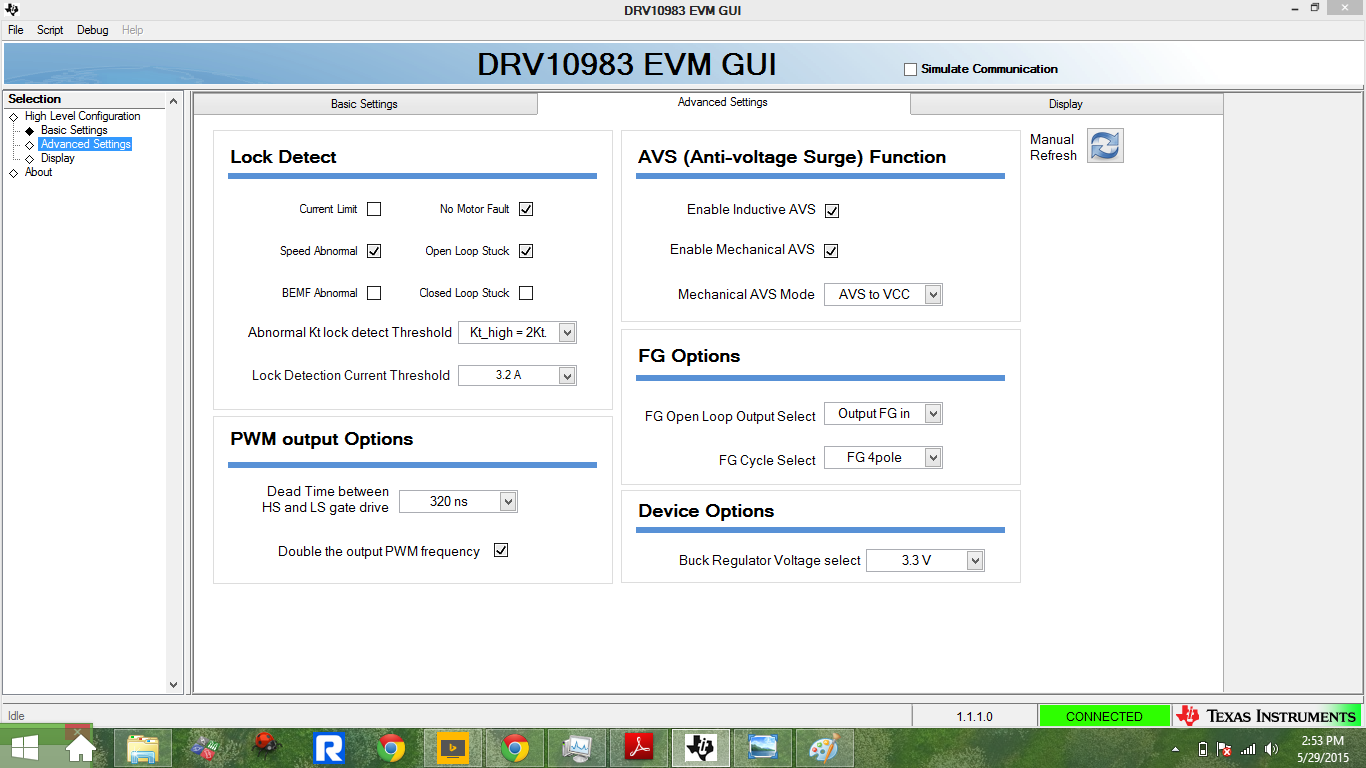Select Display in the Selection tree
Image resolution: width=1366 pixels, height=768 pixels.
coord(57,158)
